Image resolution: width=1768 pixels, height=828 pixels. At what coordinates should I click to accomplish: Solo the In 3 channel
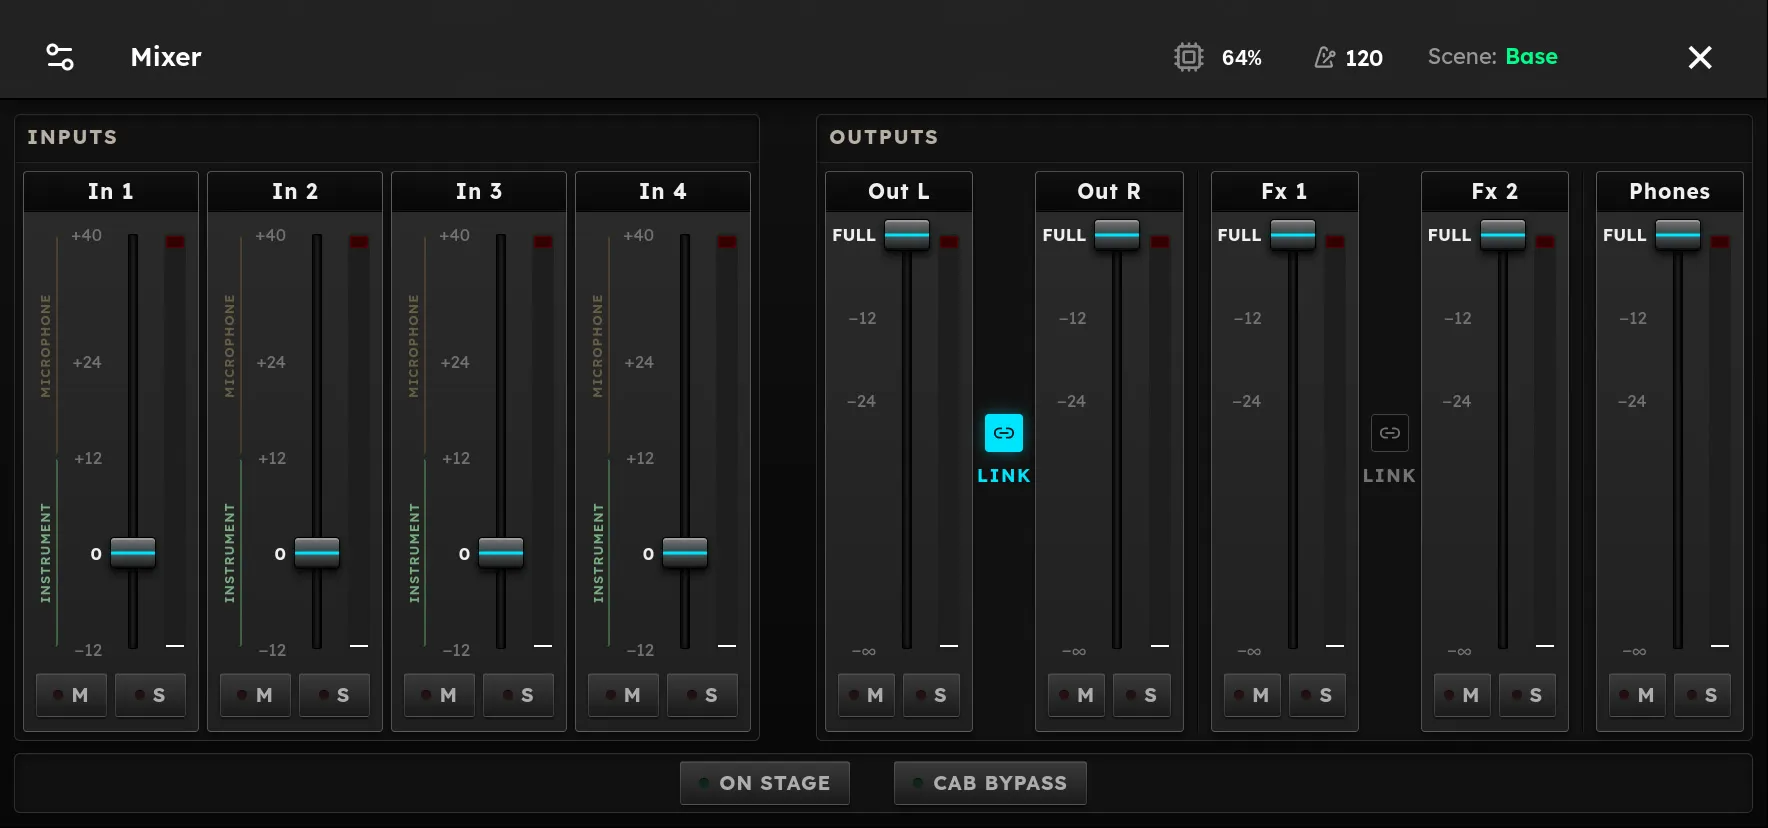click(x=518, y=695)
